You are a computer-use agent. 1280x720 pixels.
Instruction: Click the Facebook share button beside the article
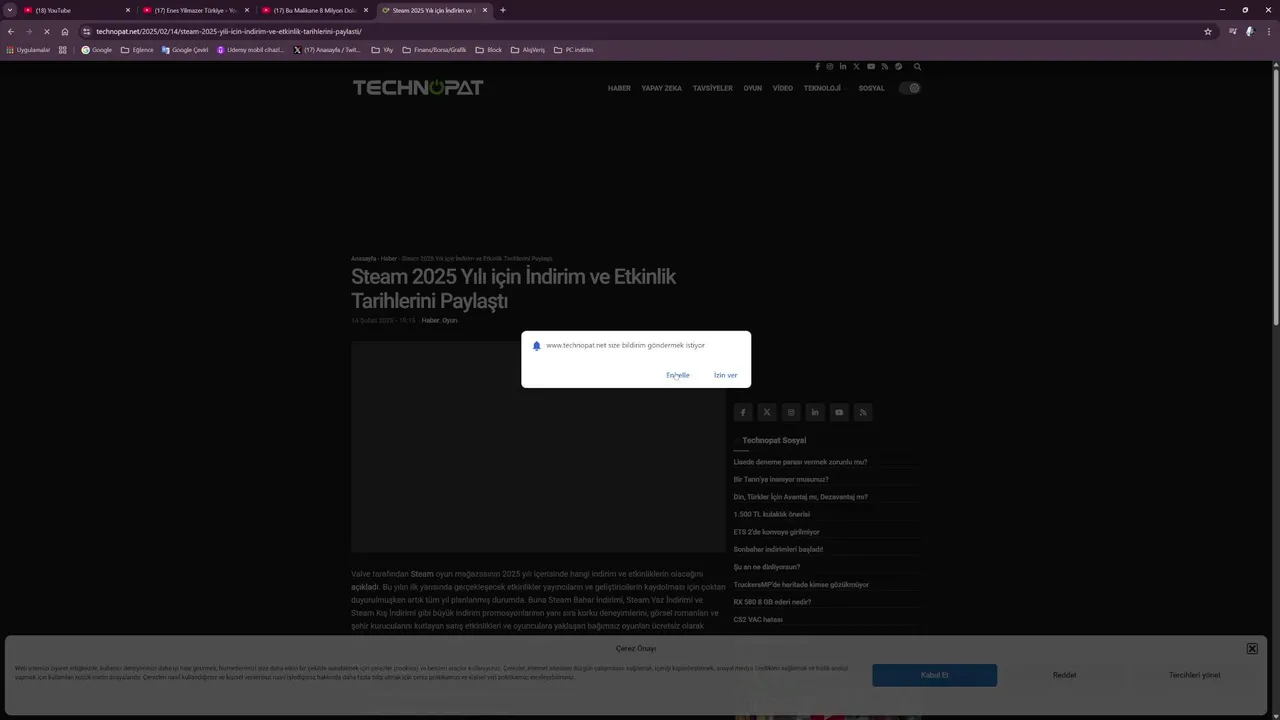tap(743, 412)
